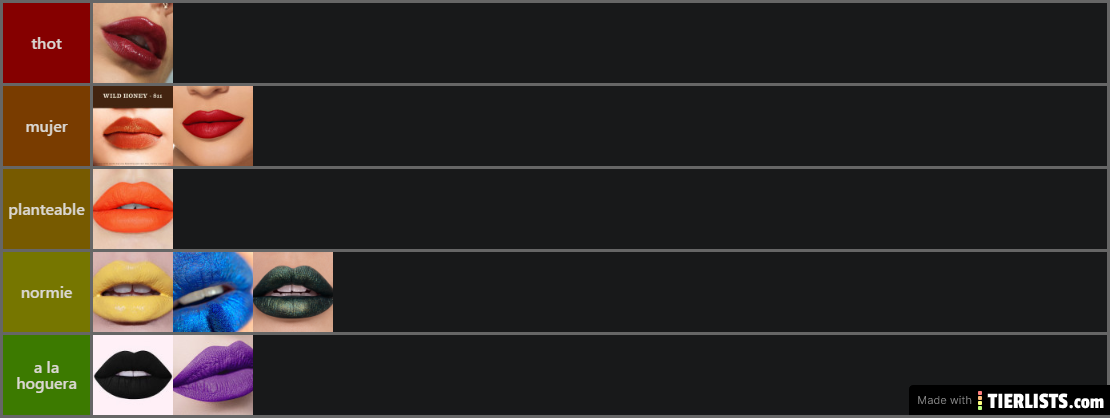Click the colored TierLists logo icon
This screenshot has width=1110, height=418.
tap(980, 400)
